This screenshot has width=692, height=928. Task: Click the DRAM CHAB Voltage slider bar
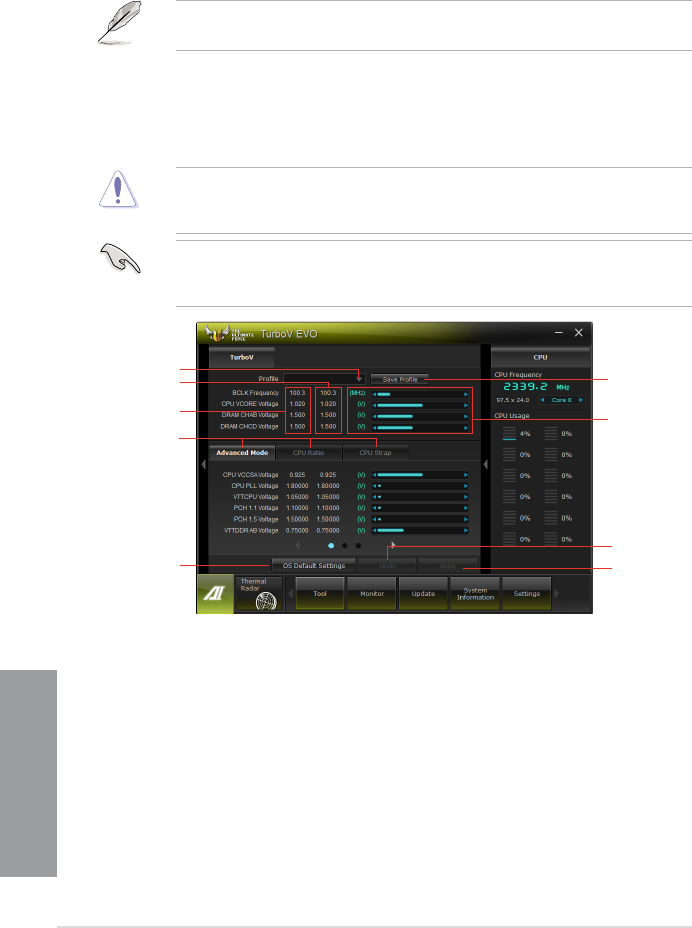(x=420, y=416)
